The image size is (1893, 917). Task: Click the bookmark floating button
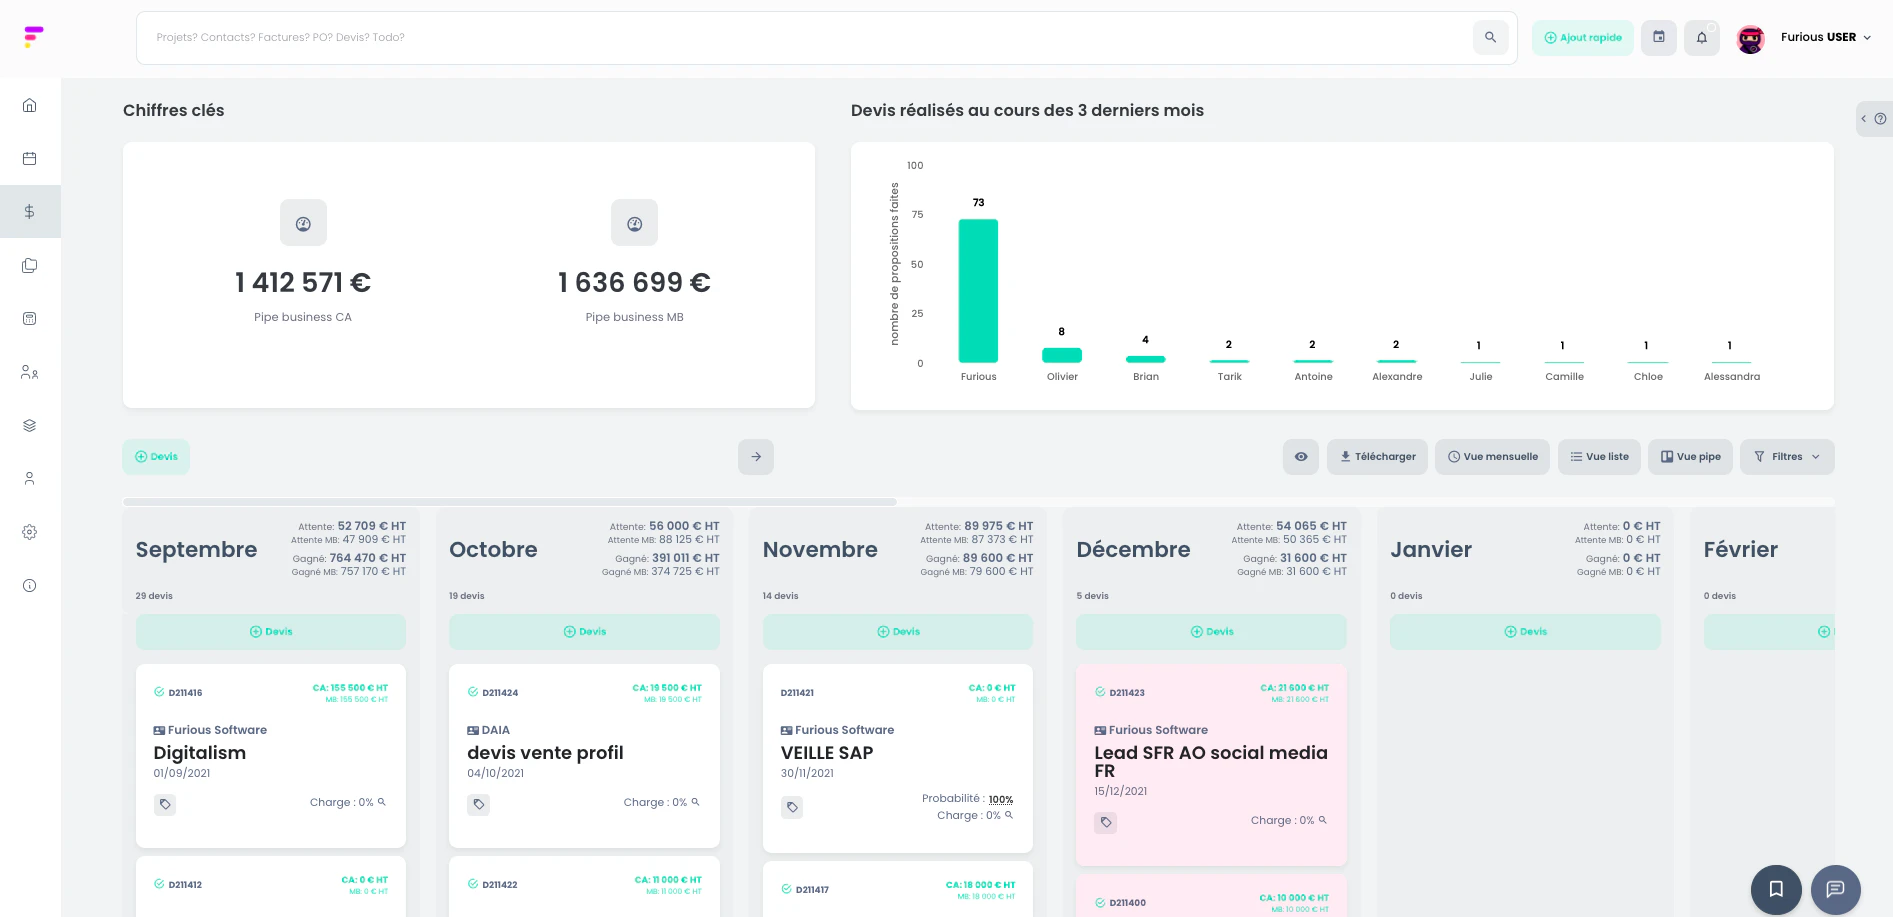pos(1776,889)
